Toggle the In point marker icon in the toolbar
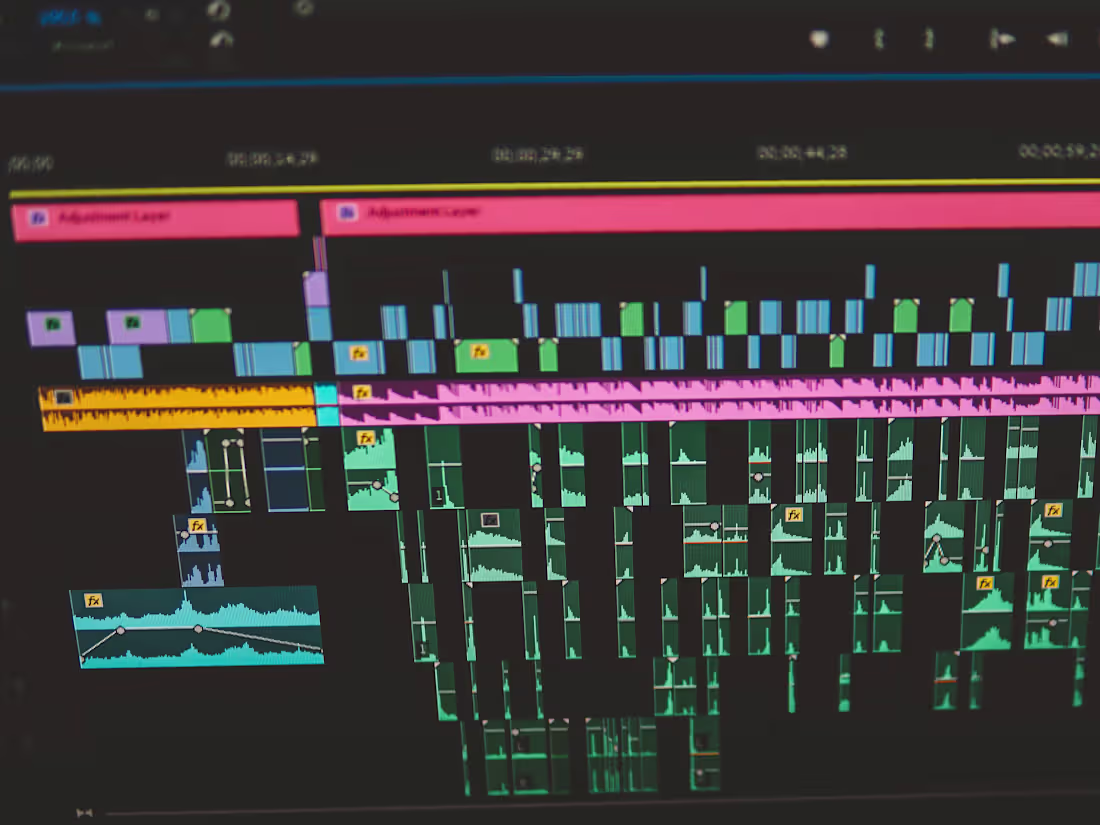The height and width of the screenshot is (825, 1100). (879, 38)
